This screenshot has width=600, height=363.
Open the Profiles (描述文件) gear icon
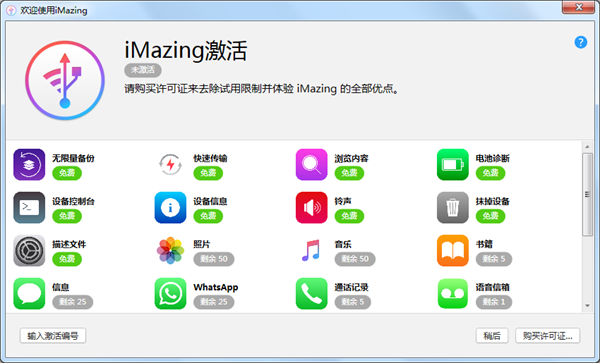pos(29,251)
